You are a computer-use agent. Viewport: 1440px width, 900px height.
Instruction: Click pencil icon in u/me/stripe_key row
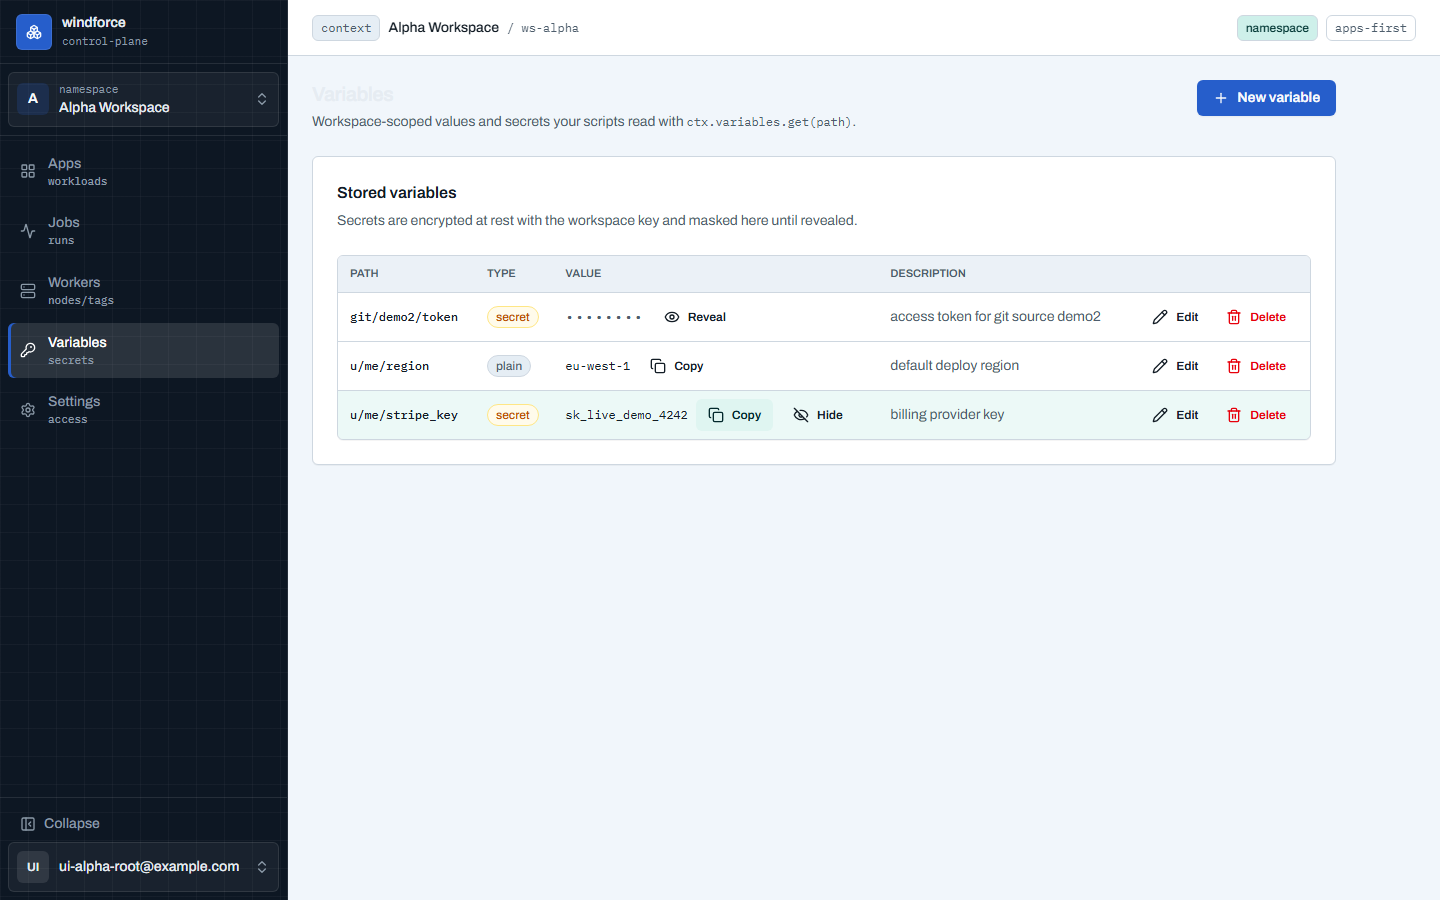pyautogui.click(x=1160, y=415)
